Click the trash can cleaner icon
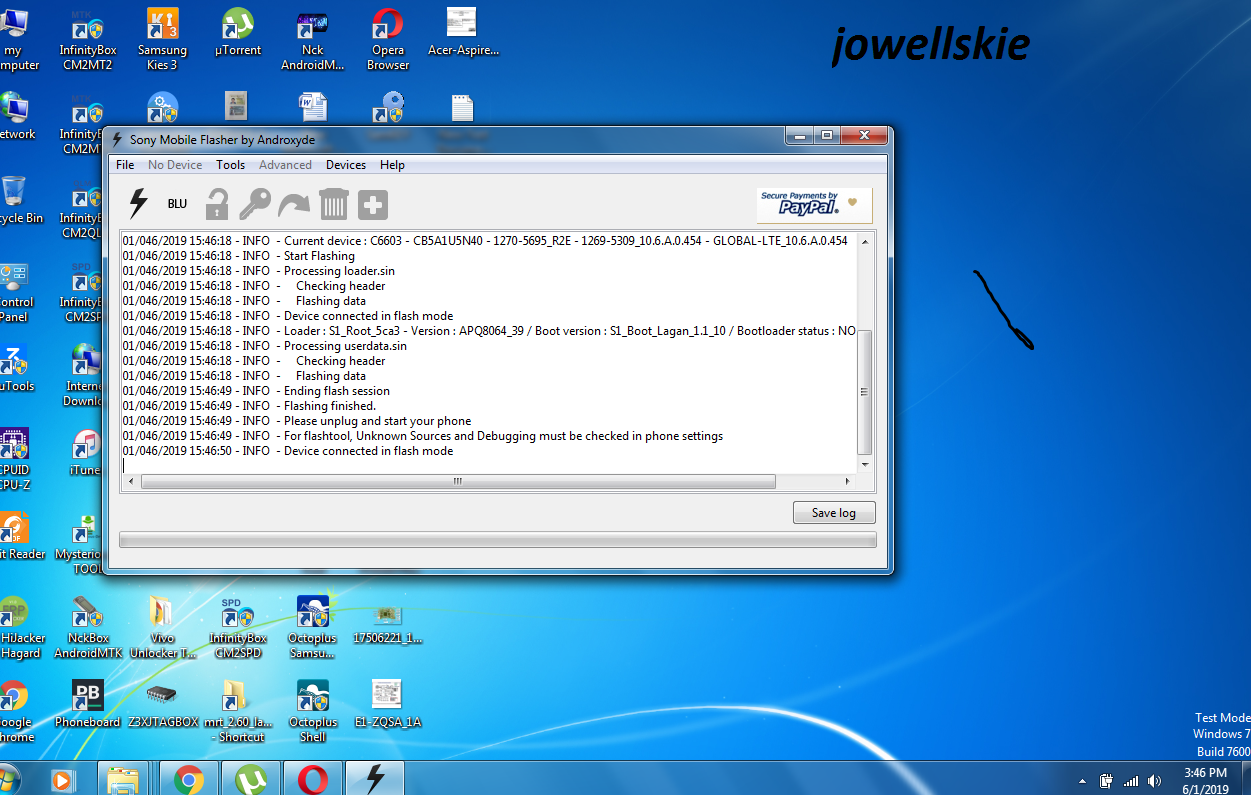 [x=333, y=204]
